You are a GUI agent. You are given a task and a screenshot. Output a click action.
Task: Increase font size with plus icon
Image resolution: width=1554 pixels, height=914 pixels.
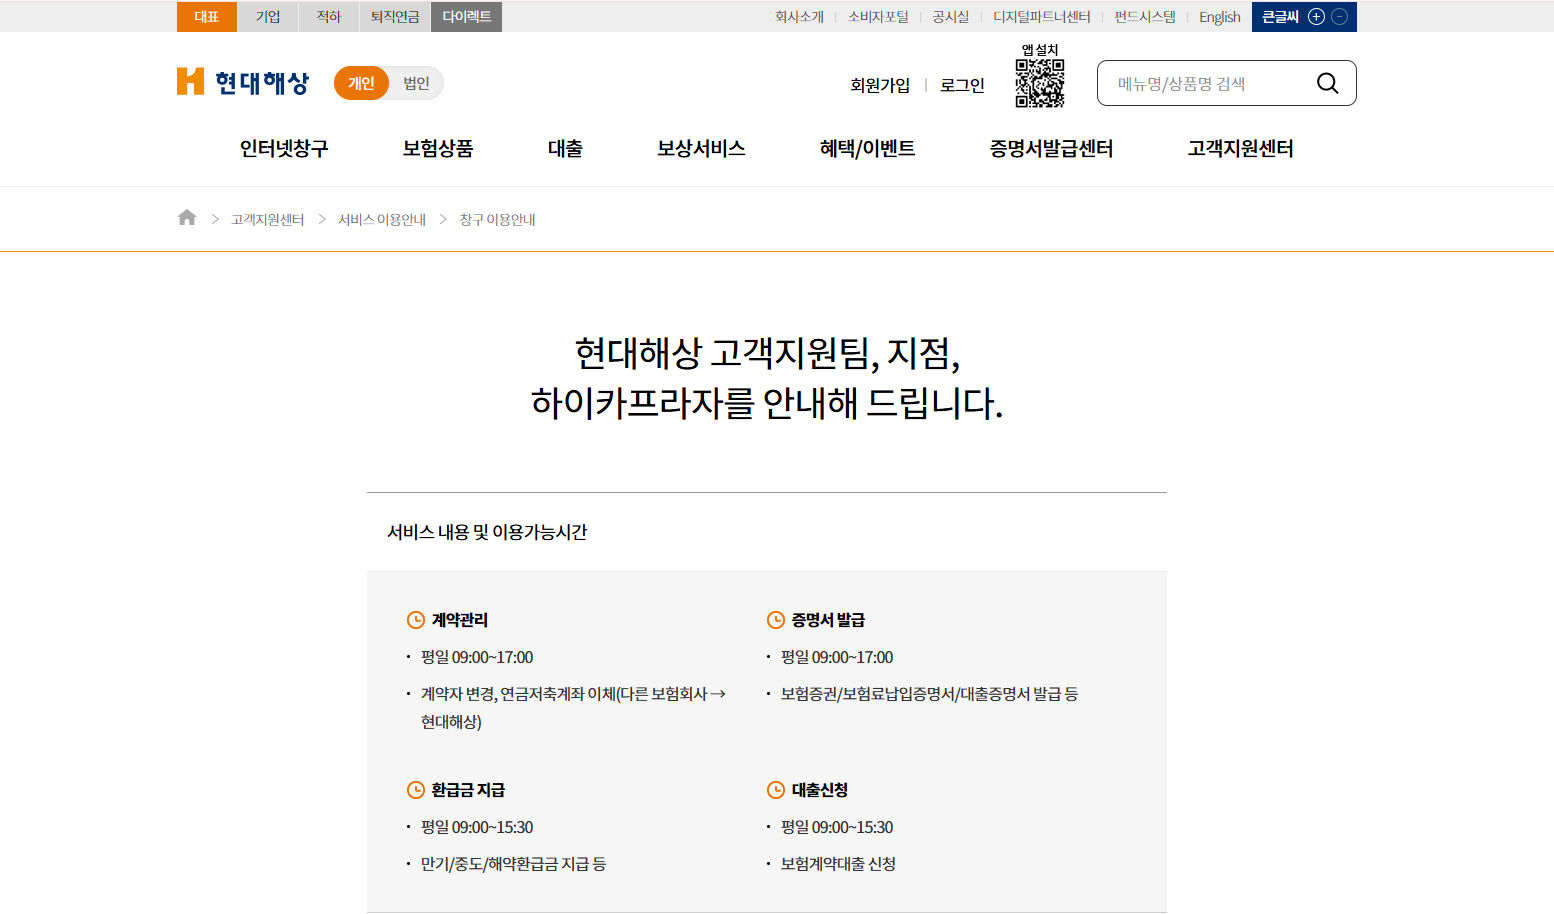(1316, 16)
